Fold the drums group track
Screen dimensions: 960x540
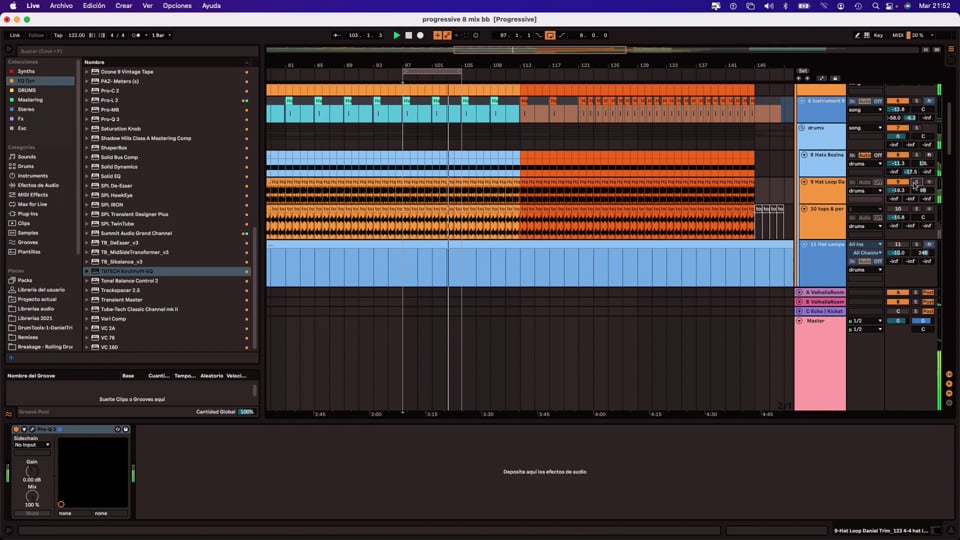(802, 128)
